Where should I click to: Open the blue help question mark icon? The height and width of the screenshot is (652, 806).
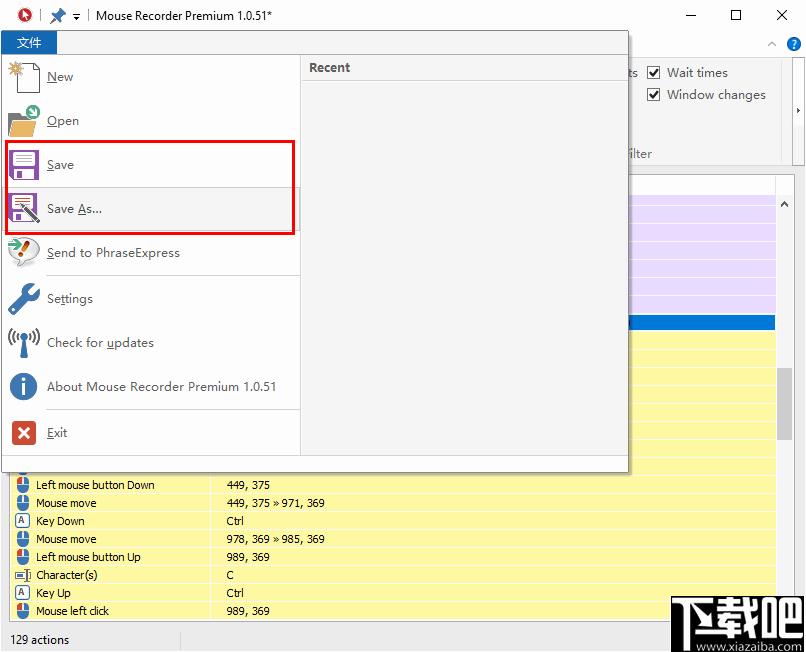coord(794,44)
